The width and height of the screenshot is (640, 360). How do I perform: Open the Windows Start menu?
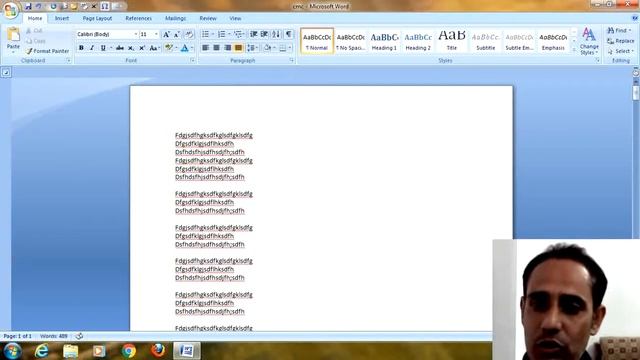13,351
